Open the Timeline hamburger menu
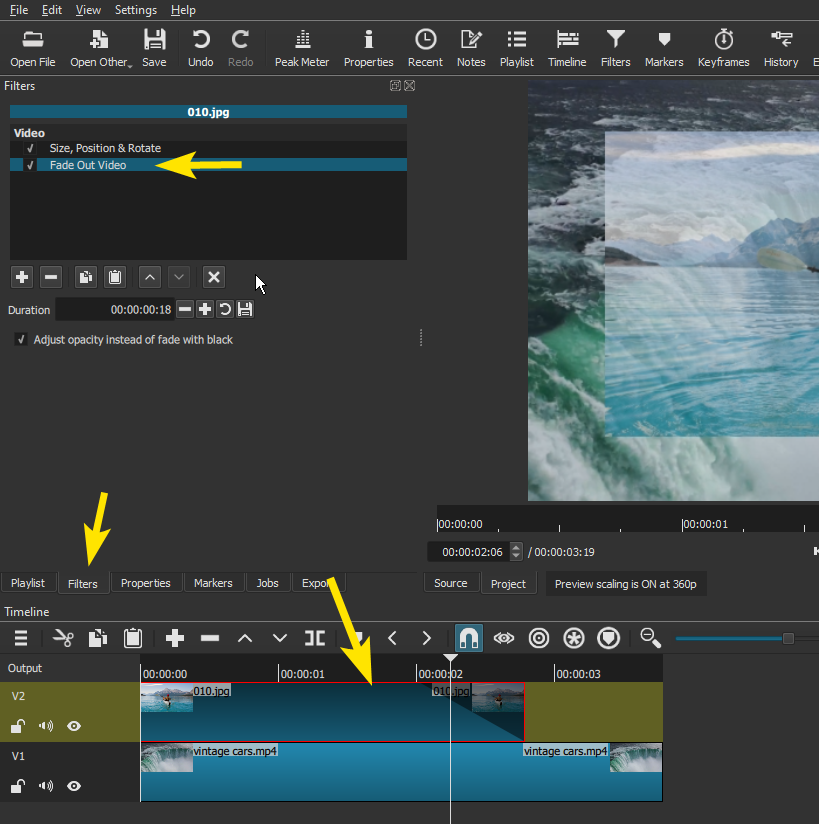The image size is (819, 824). coord(21,638)
